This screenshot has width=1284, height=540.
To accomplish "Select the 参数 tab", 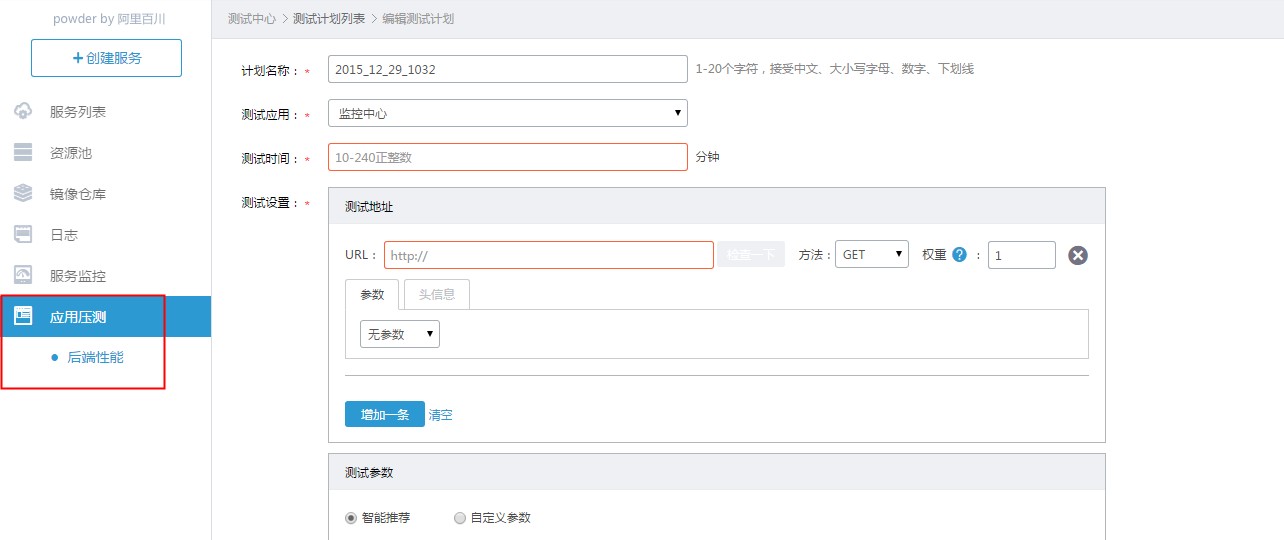I will tap(372, 294).
